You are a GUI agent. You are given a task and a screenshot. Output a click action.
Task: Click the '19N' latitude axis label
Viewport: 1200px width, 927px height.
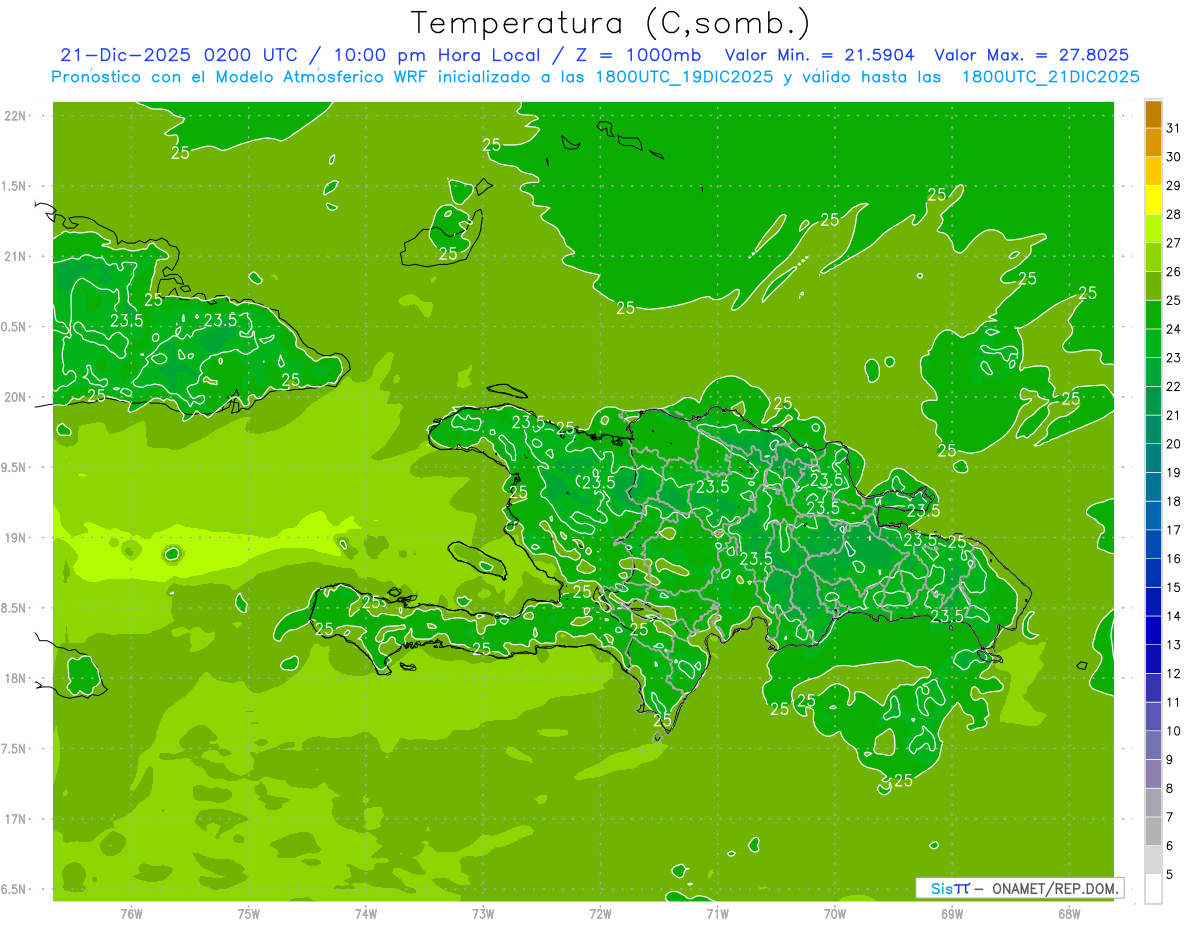click(x=15, y=538)
